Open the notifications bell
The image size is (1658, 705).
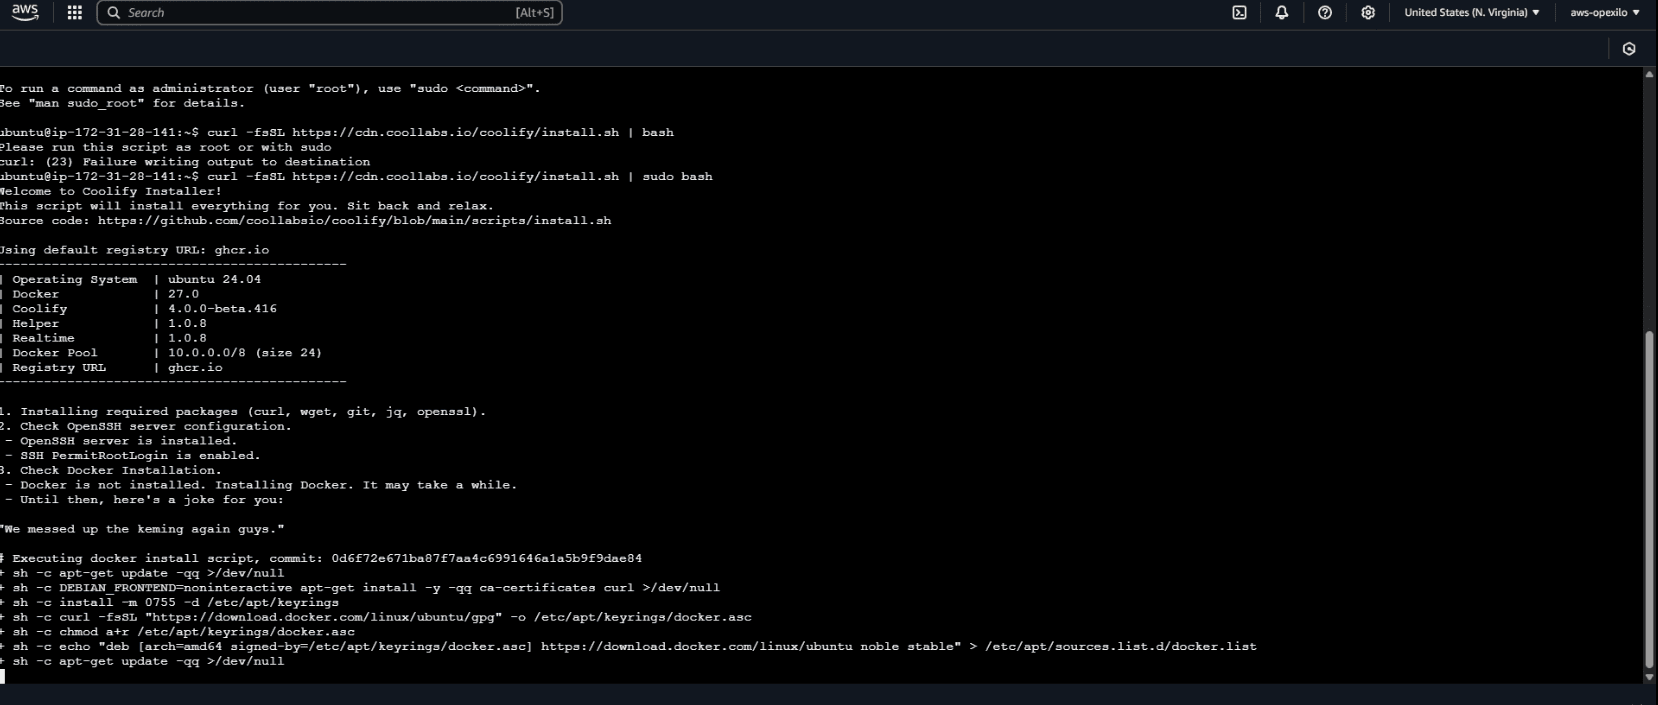pyautogui.click(x=1281, y=13)
